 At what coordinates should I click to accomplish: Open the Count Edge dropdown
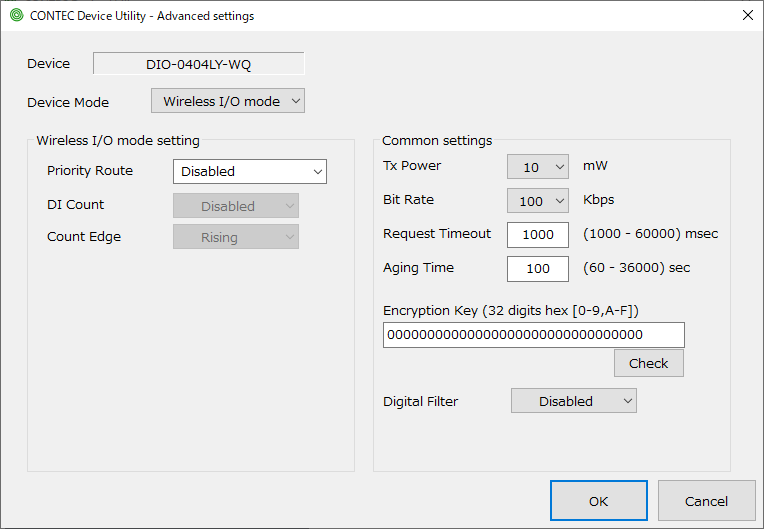click(236, 237)
